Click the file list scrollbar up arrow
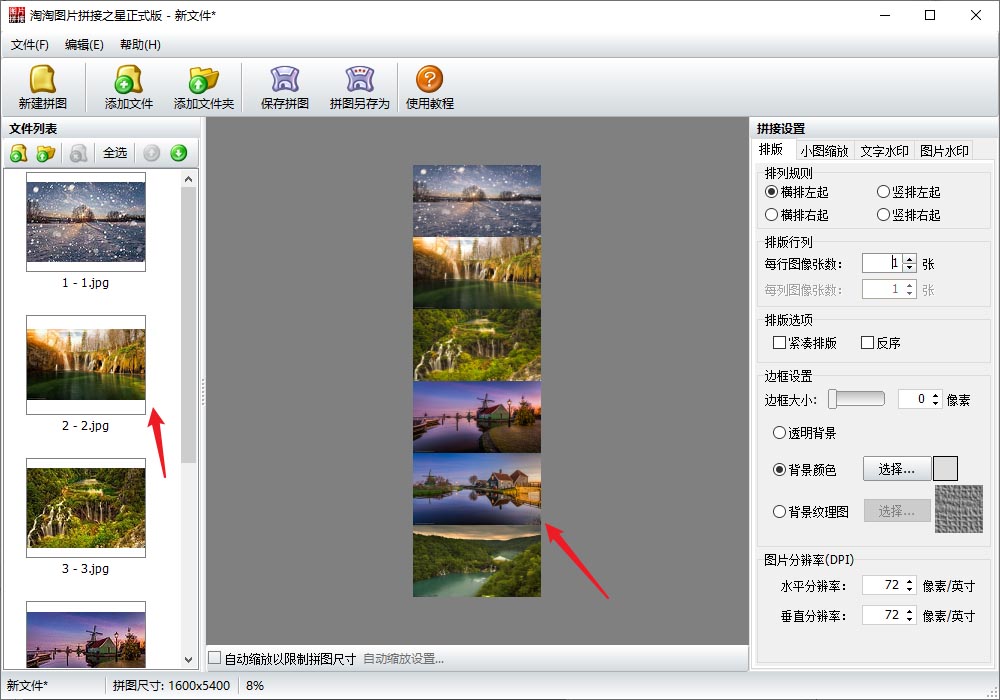The height and width of the screenshot is (700, 1000). pos(188,179)
